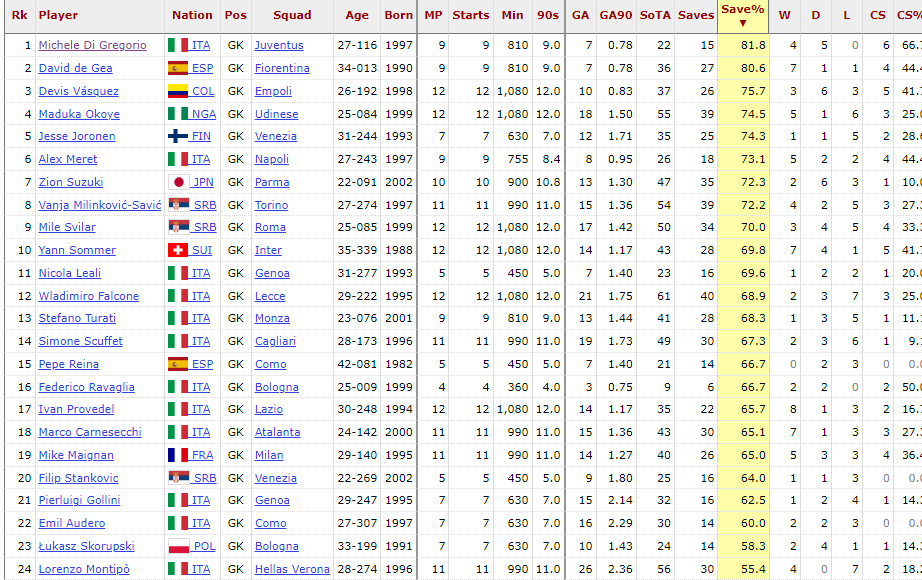Viewport: 922px width, 580px height.
Task: Open Hellas Verona squad page
Action: tap(292, 569)
